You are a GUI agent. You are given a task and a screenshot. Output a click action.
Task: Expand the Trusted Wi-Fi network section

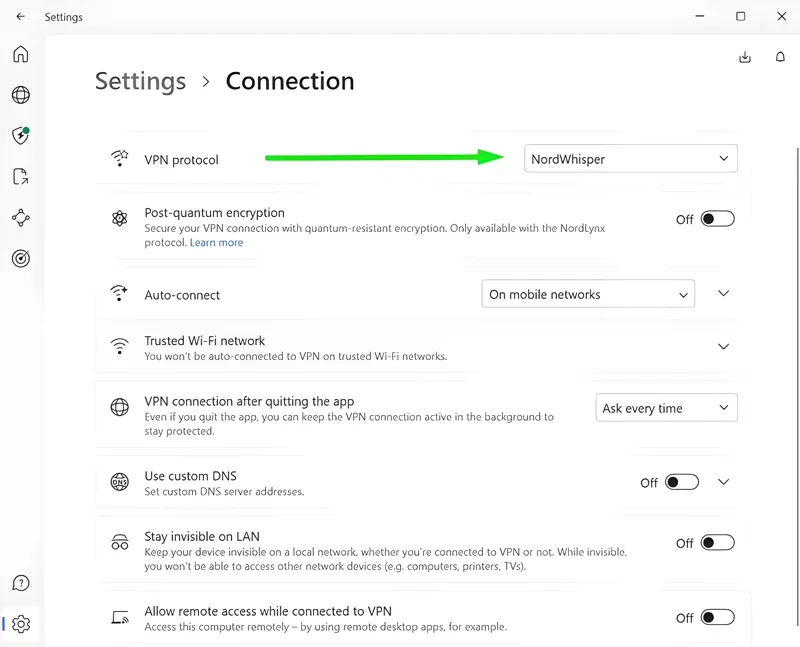(723, 346)
